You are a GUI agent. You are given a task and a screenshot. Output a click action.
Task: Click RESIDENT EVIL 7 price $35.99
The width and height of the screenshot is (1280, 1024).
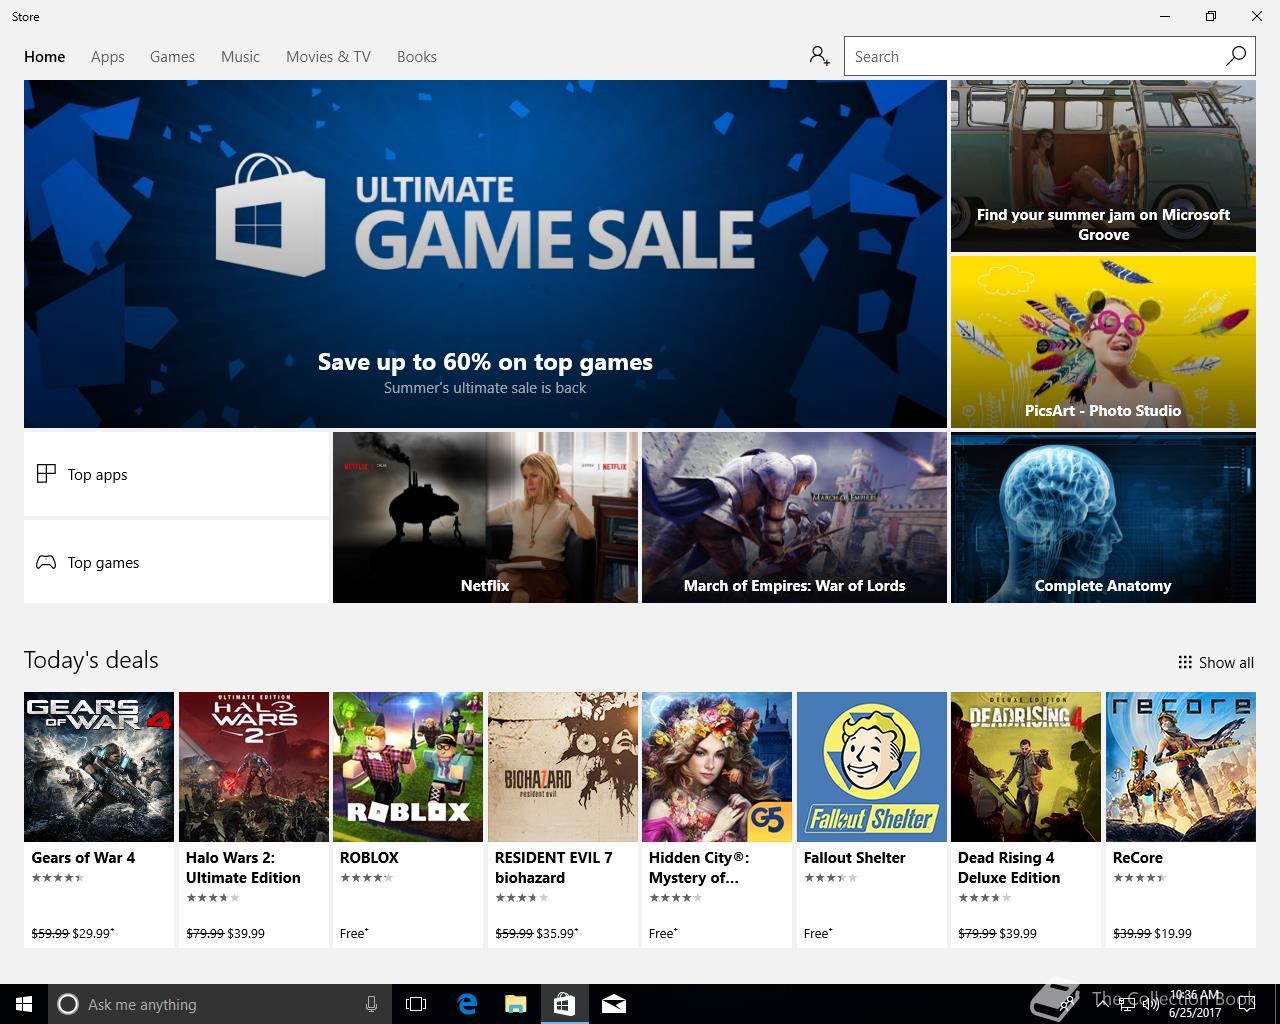556,933
